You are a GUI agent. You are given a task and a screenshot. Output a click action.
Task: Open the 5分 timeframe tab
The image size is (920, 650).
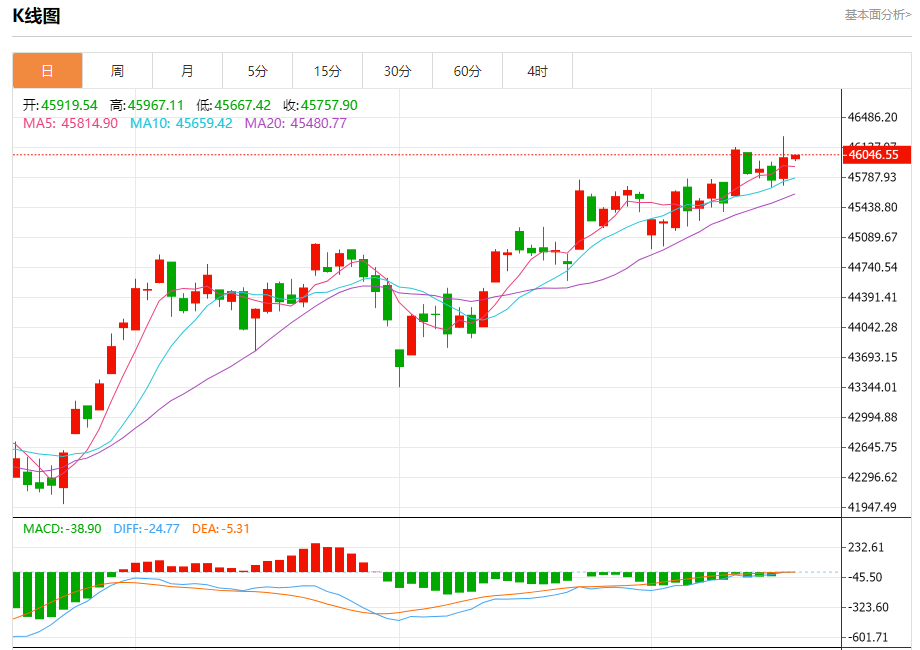258,71
